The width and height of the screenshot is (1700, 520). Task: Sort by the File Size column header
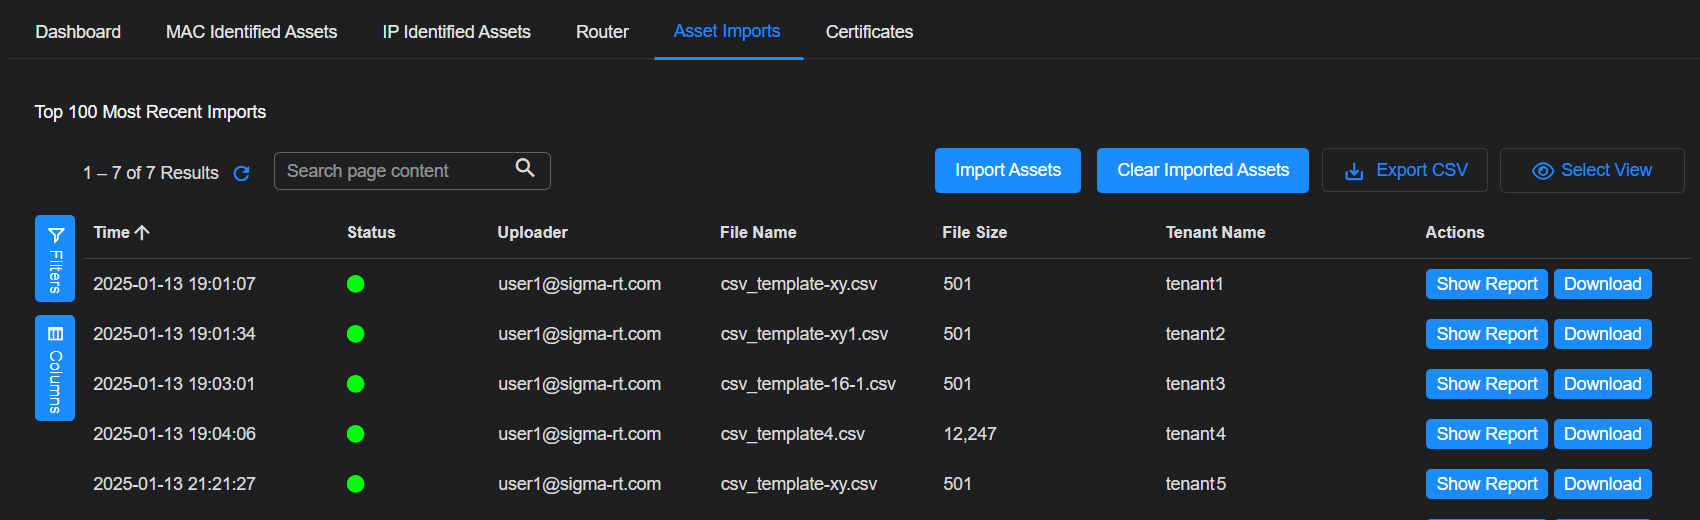tap(974, 232)
